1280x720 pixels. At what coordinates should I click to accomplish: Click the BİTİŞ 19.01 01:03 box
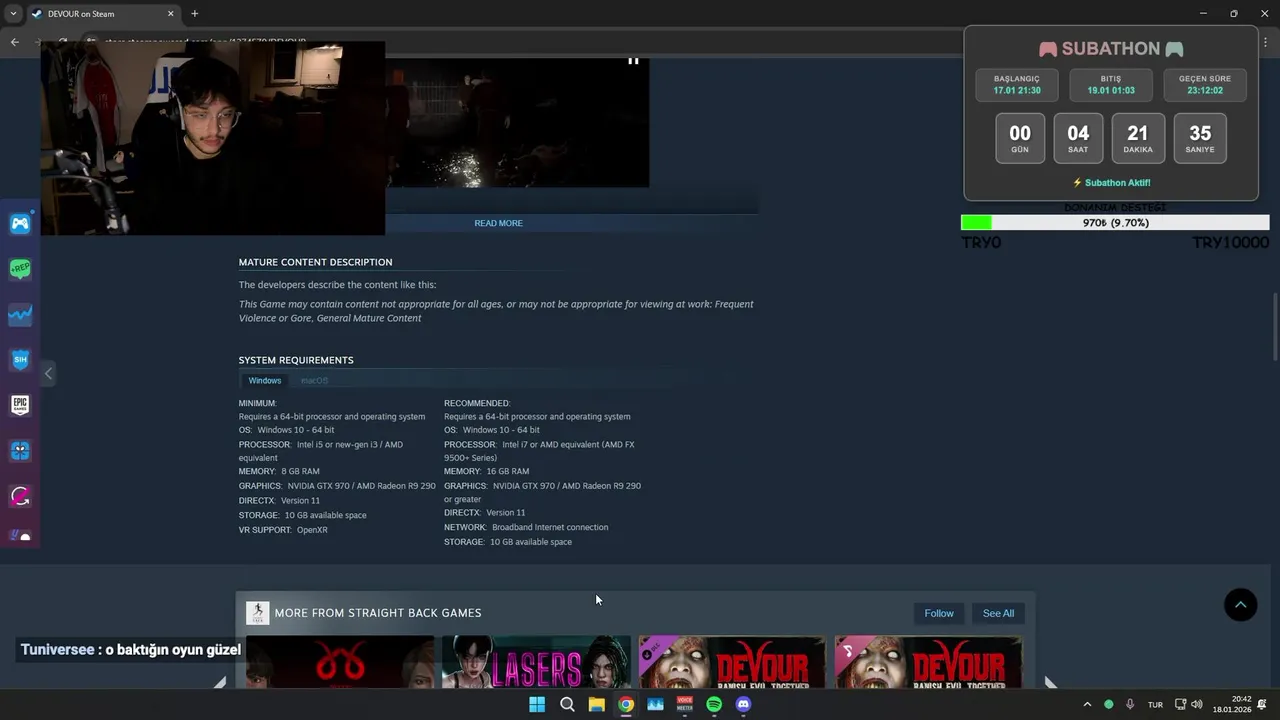pyautogui.click(x=1111, y=85)
